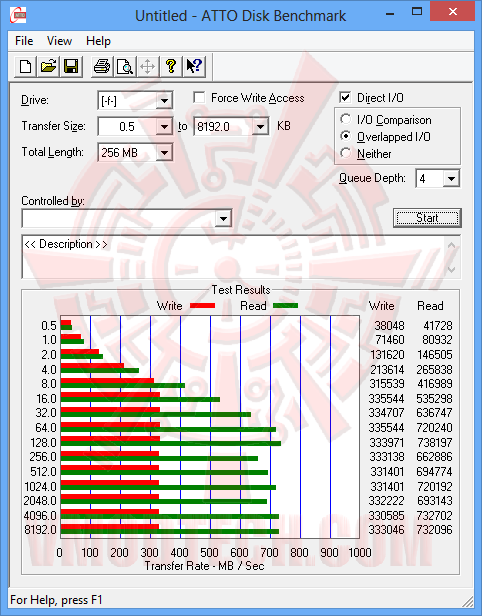The image size is (482, 616).
Task: Click read value 662886 for 256.0 row
Action: [x=434, y=457]
